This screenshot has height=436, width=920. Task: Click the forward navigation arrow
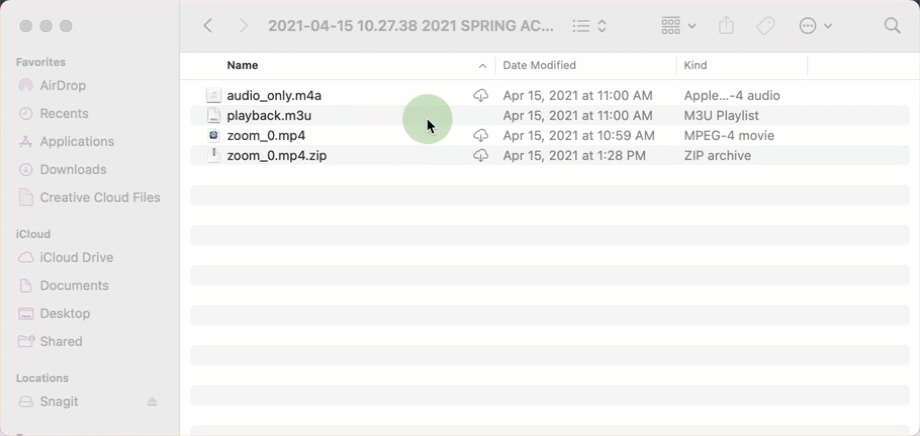(244, 26)
